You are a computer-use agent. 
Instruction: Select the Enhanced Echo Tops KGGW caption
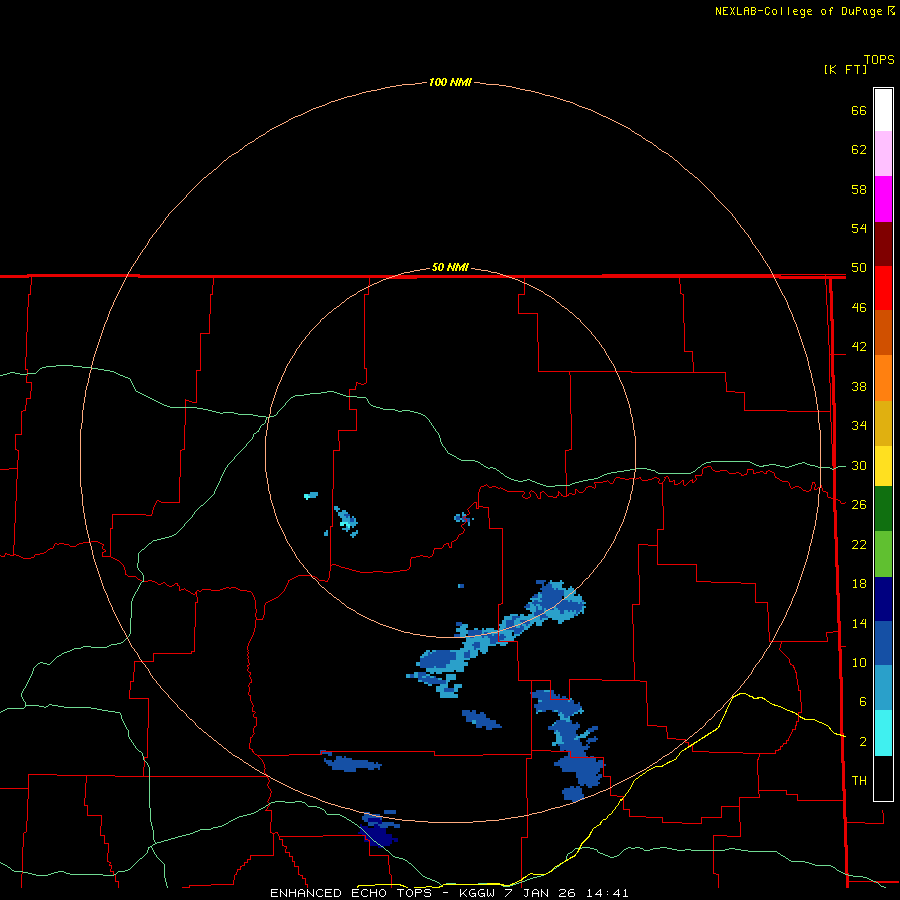(449, 893)
